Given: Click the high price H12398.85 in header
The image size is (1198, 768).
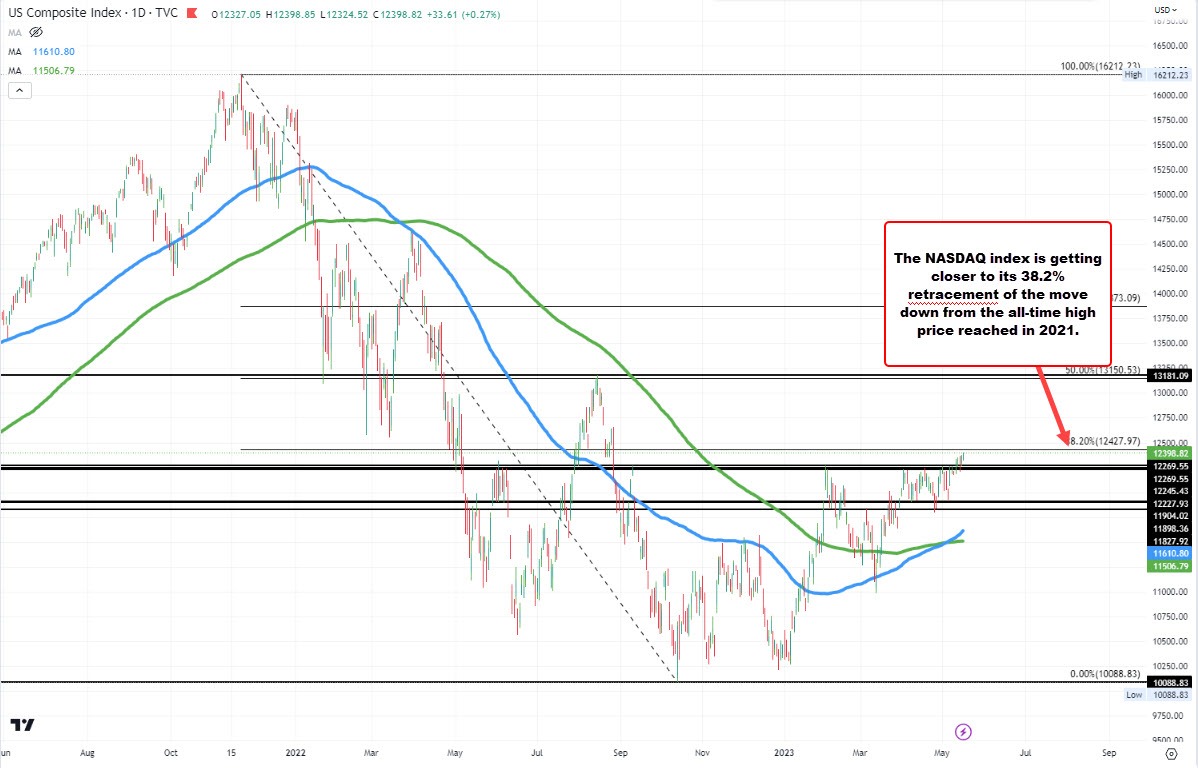Looking at the screenshot, I should [x=290, y=14].
